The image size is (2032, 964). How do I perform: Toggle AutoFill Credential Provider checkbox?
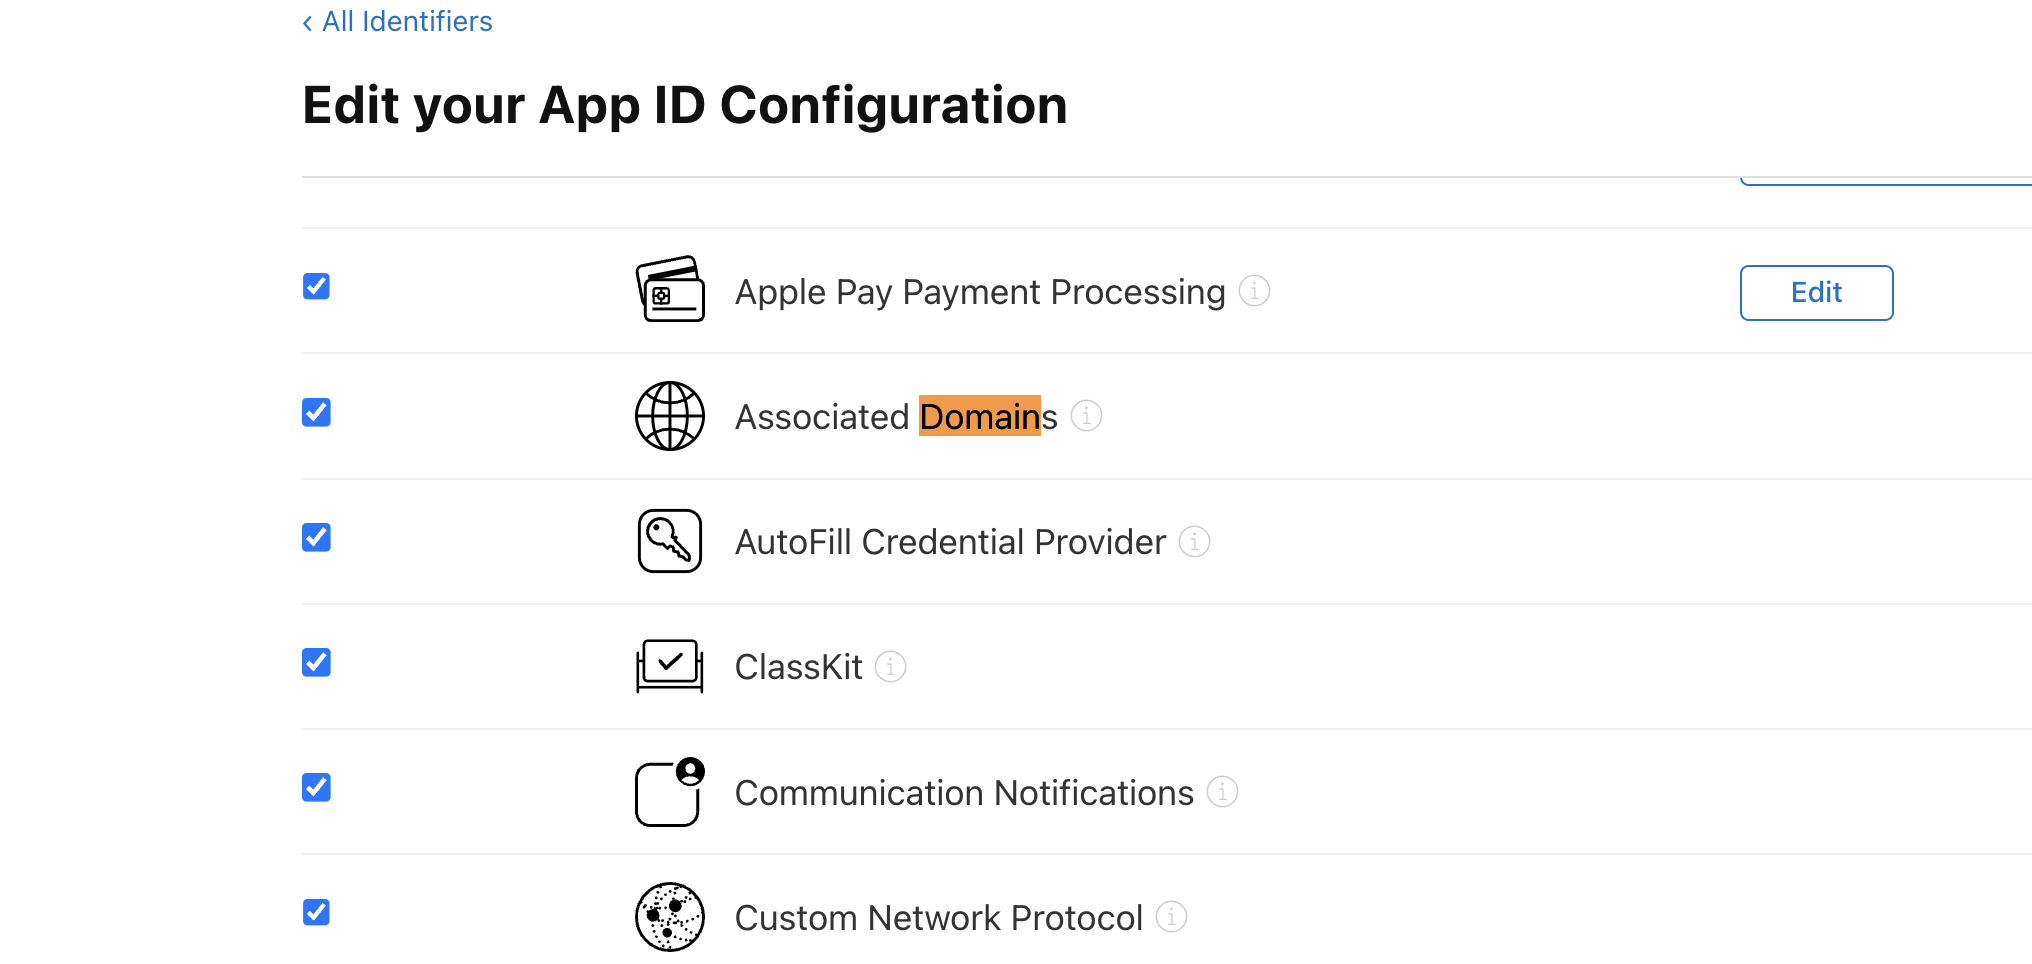point(316,537)
